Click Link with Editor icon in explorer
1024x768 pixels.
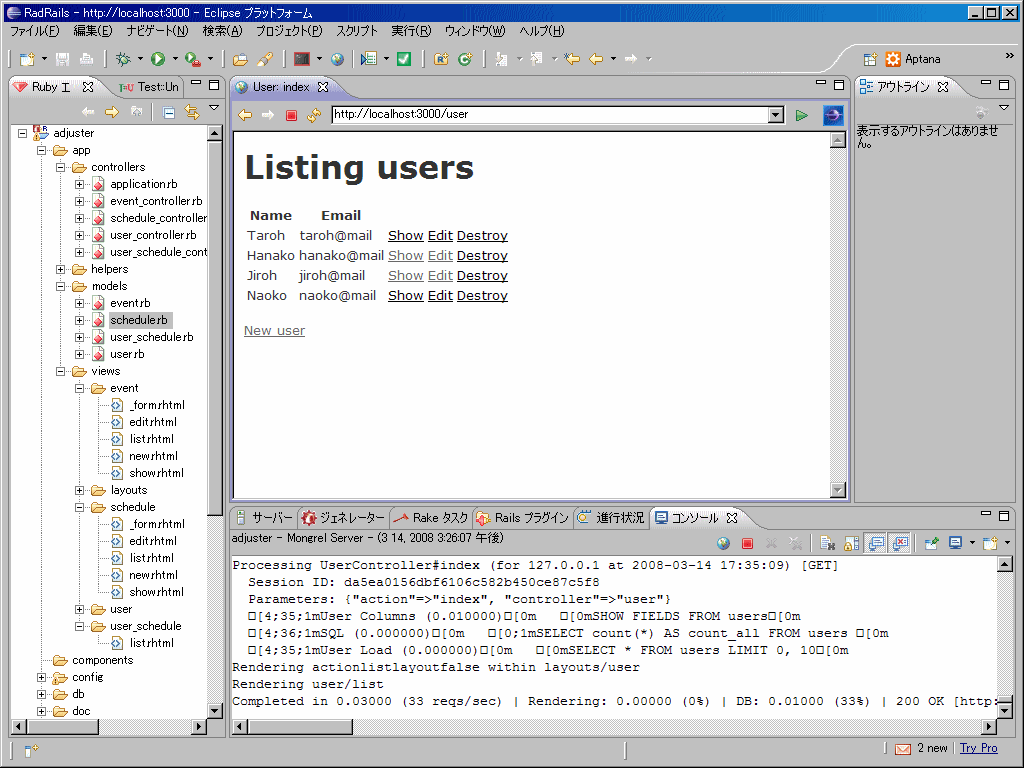191,112
